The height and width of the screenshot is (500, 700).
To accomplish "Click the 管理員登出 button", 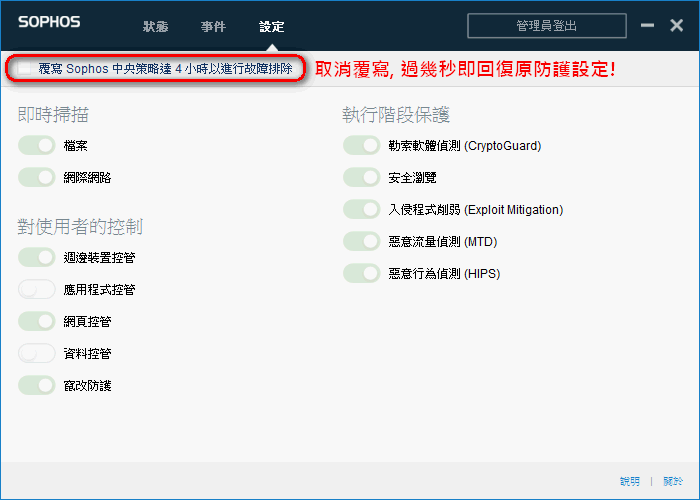I will coord(546,25).
